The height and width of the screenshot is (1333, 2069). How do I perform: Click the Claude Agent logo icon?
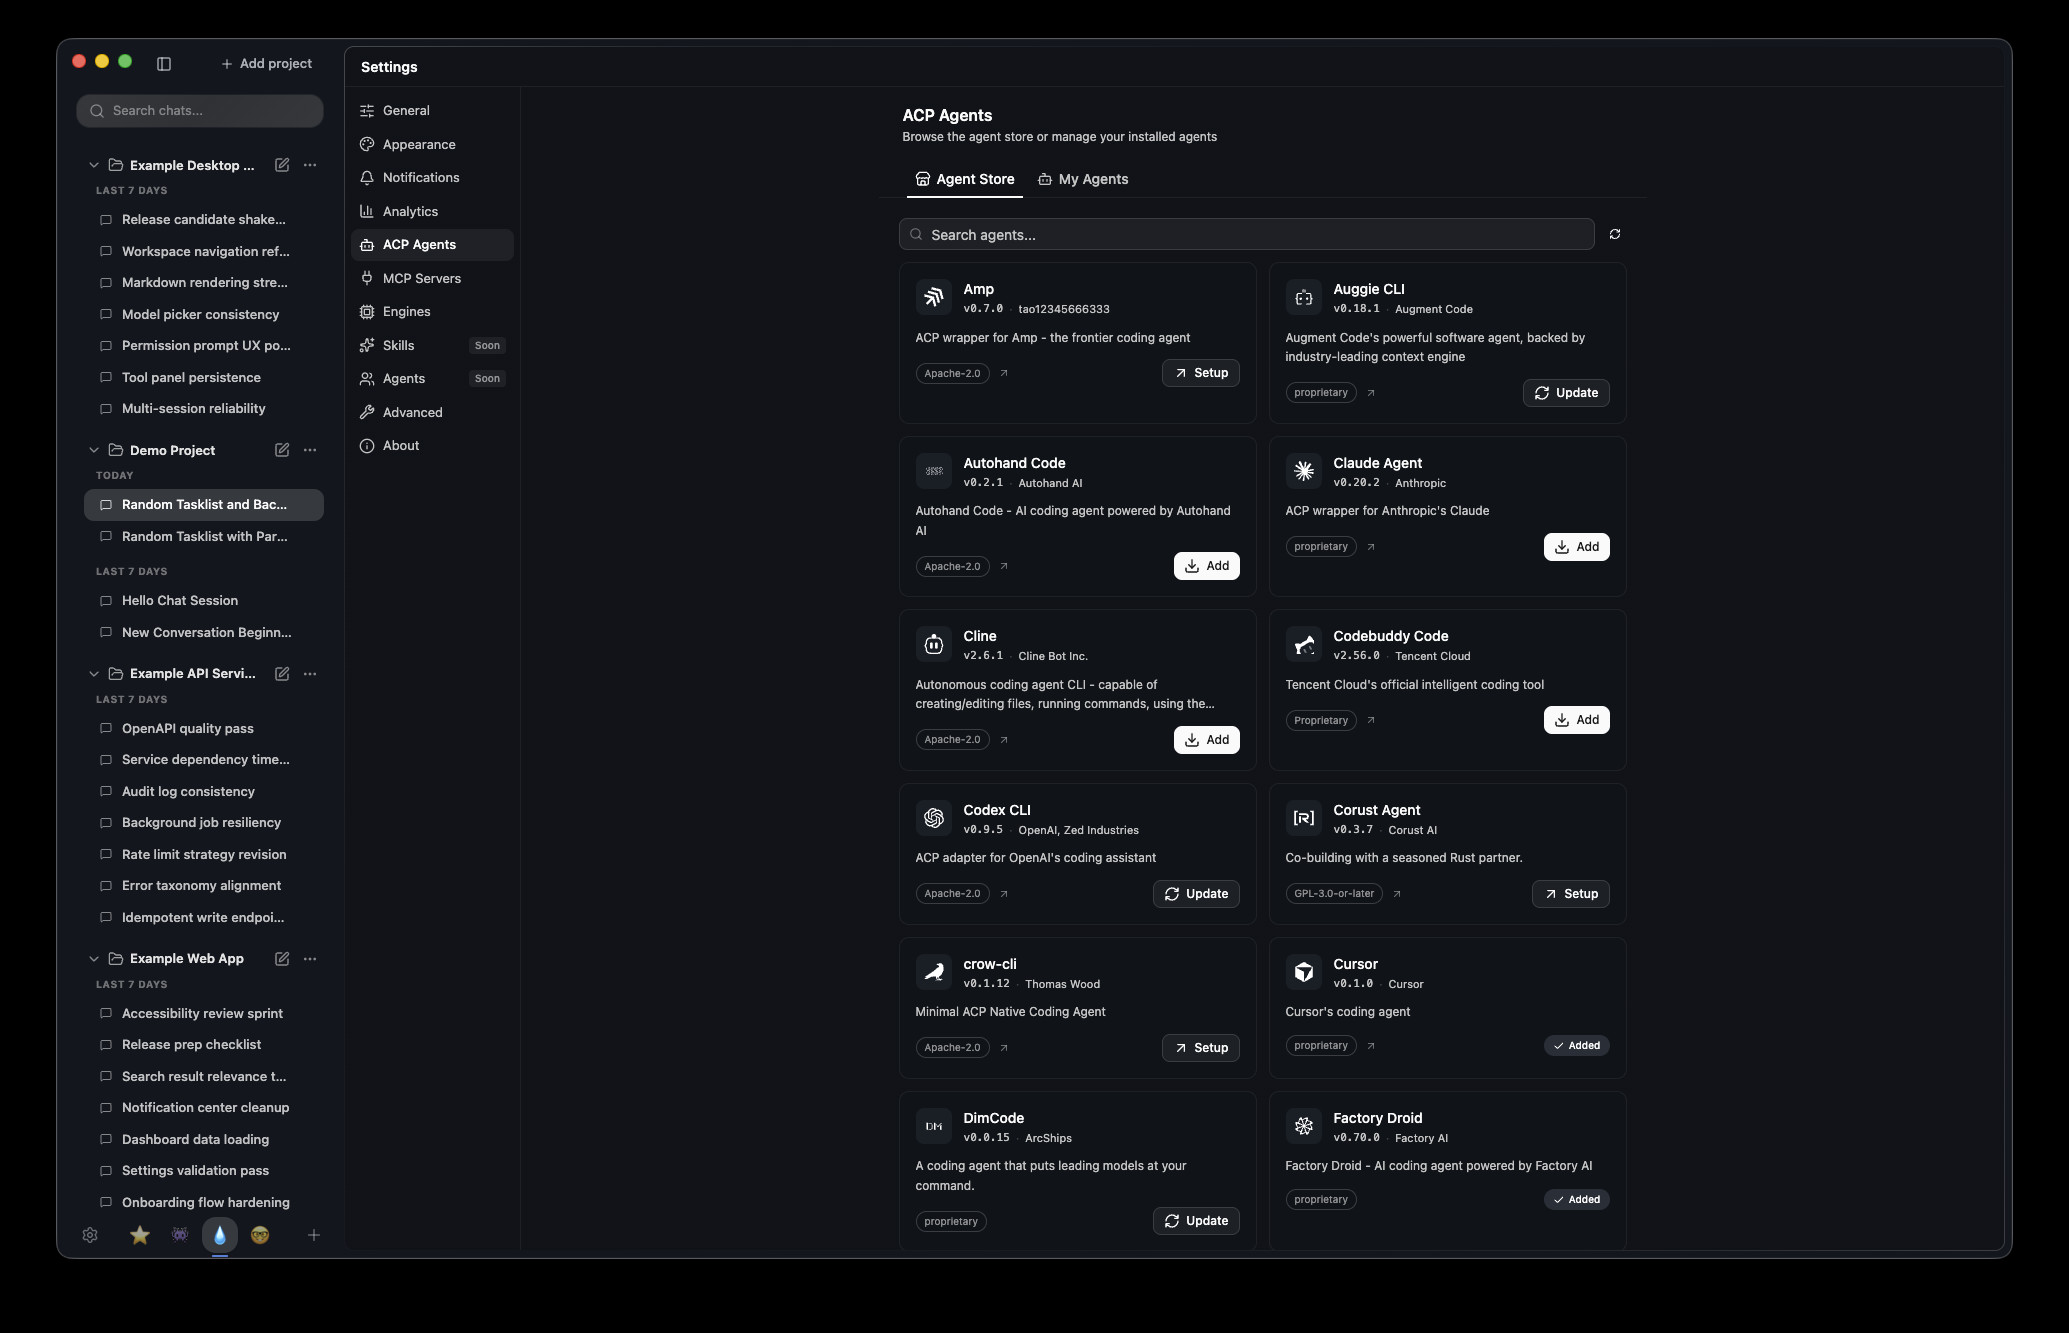point(1304,471)
